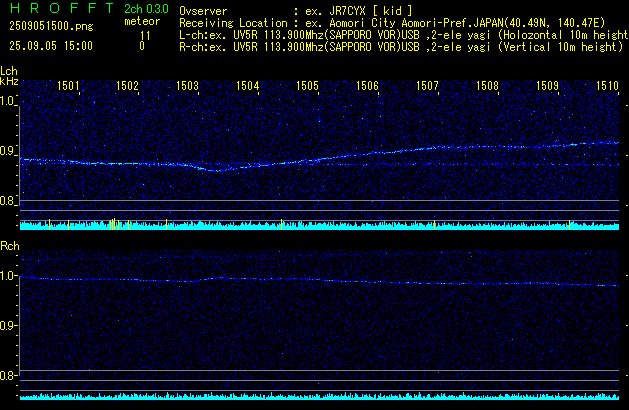Select the 1508 time marker
This screenshot has width=629, height=410.
tap(487, 86)
